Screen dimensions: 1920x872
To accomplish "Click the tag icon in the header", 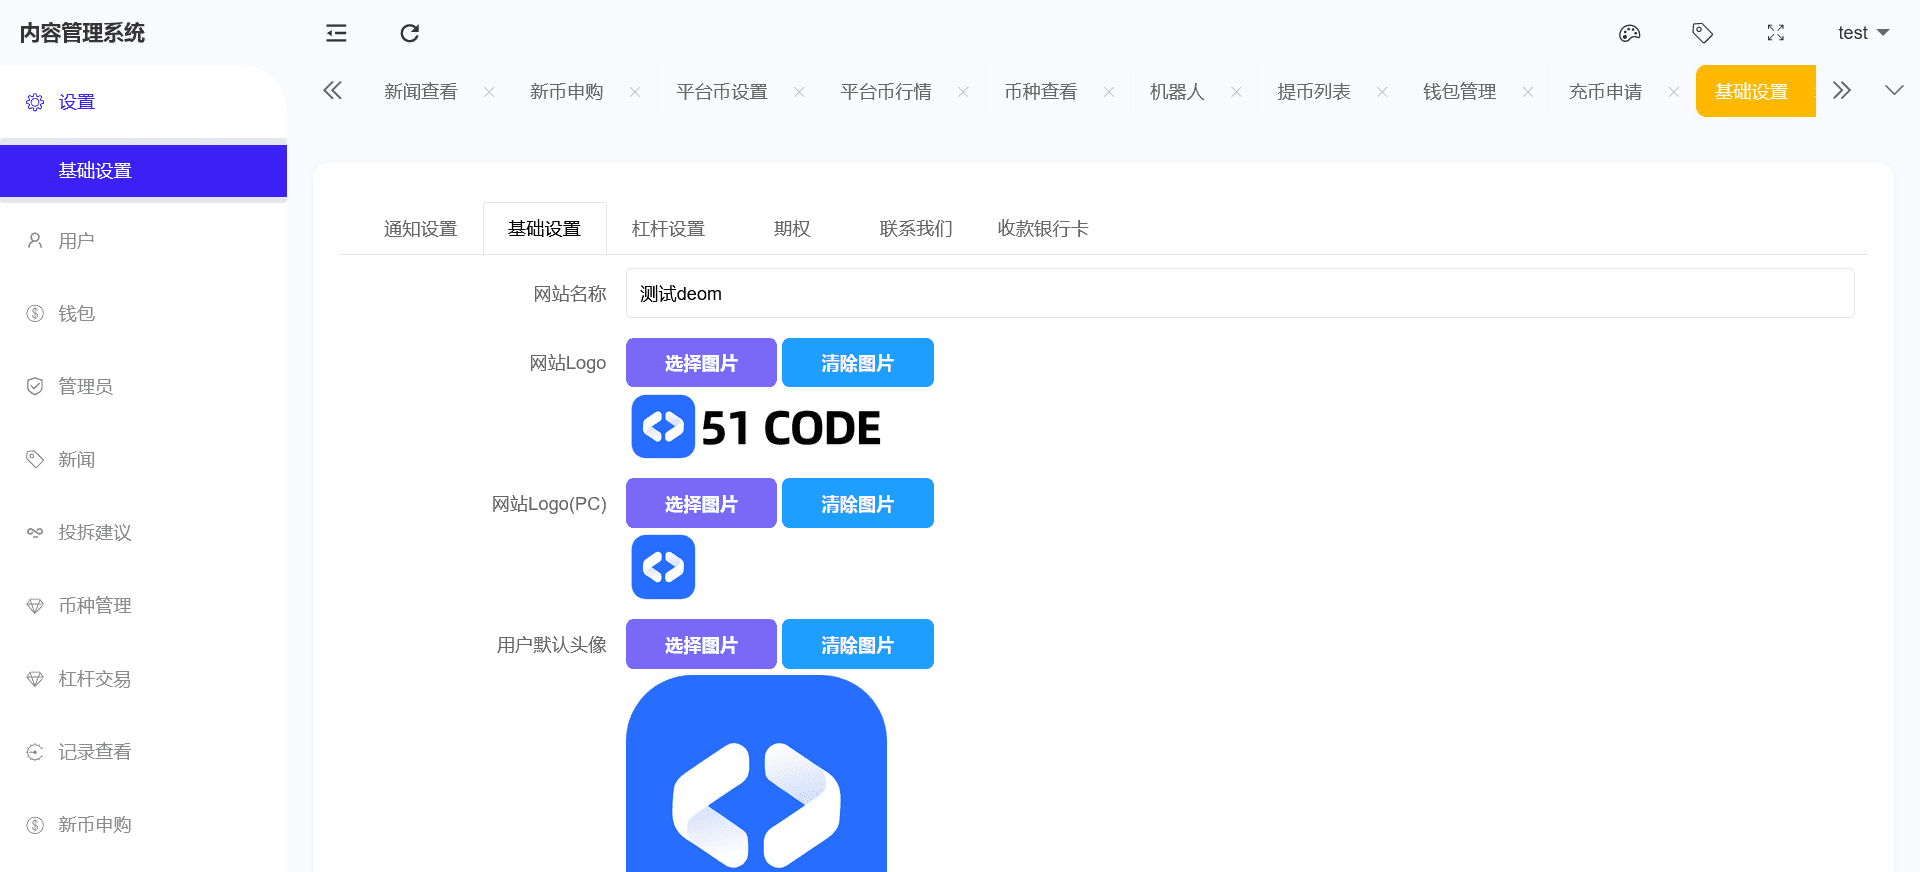I will (1702, 33).
